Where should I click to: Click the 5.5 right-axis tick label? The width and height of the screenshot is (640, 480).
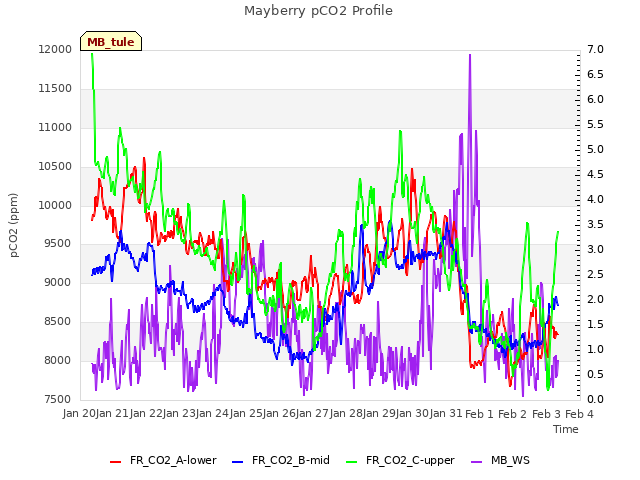[x=595, y=124]
